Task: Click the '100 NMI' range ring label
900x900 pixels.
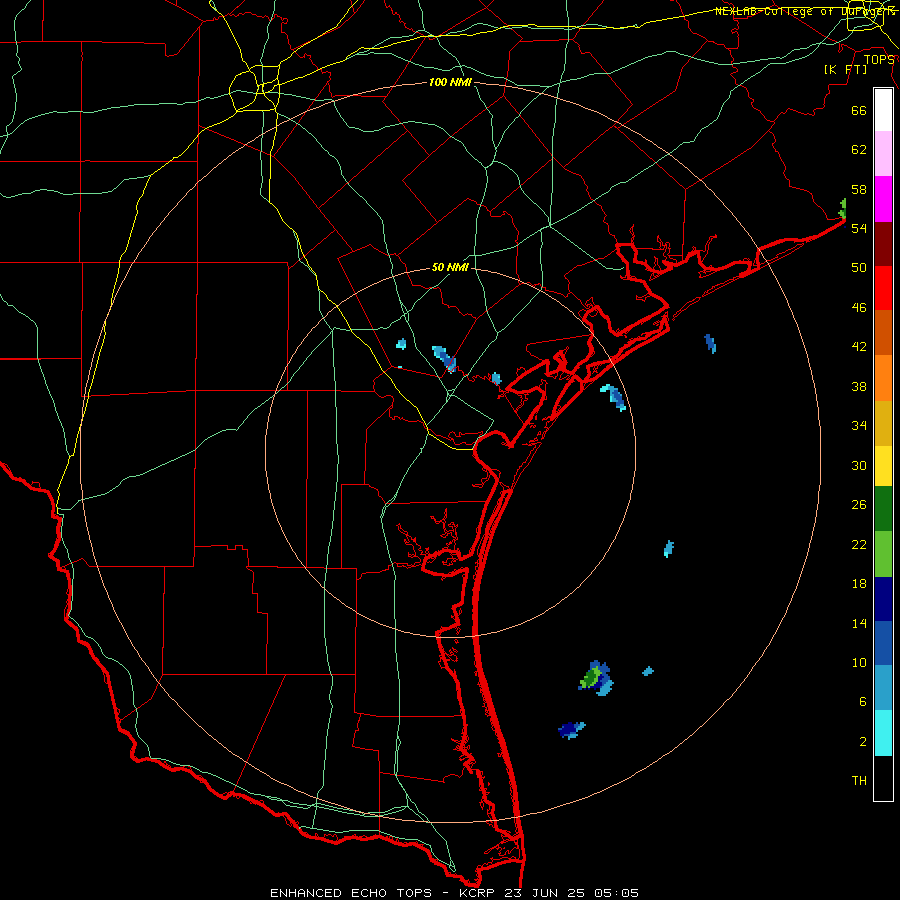Action: [450, 82]
